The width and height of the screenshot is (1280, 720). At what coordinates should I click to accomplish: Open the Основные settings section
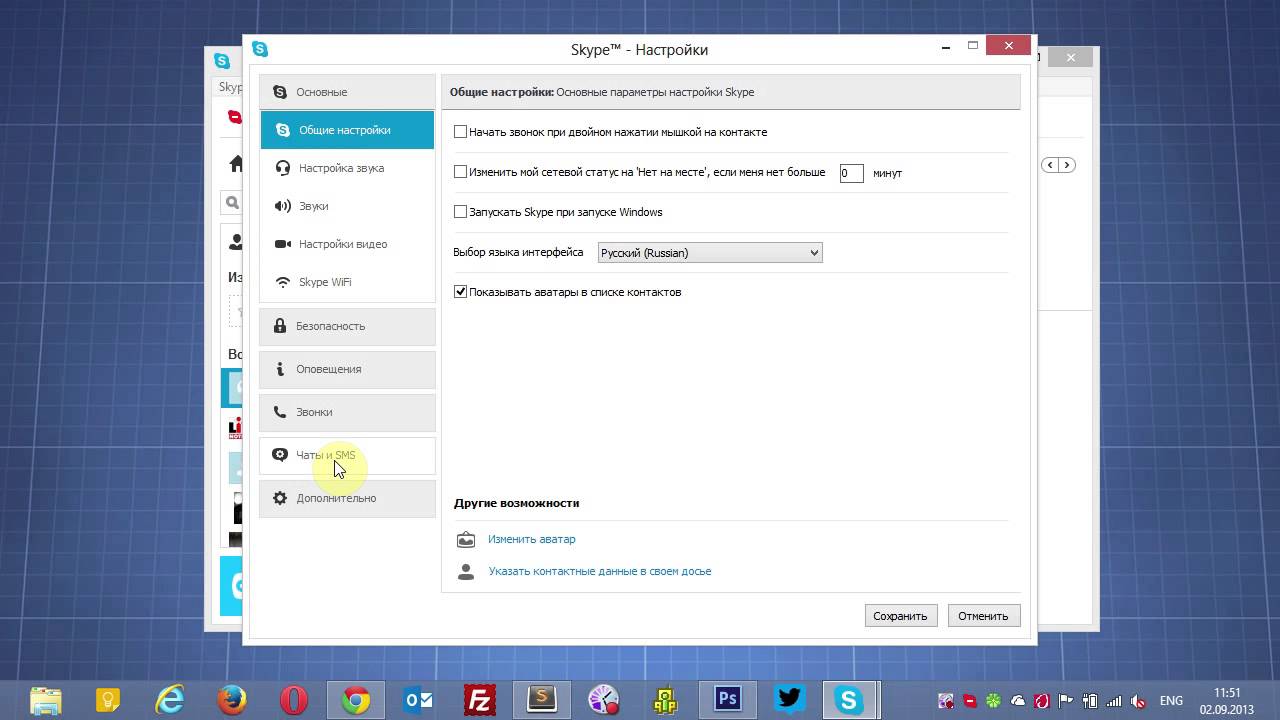[347, 92]
